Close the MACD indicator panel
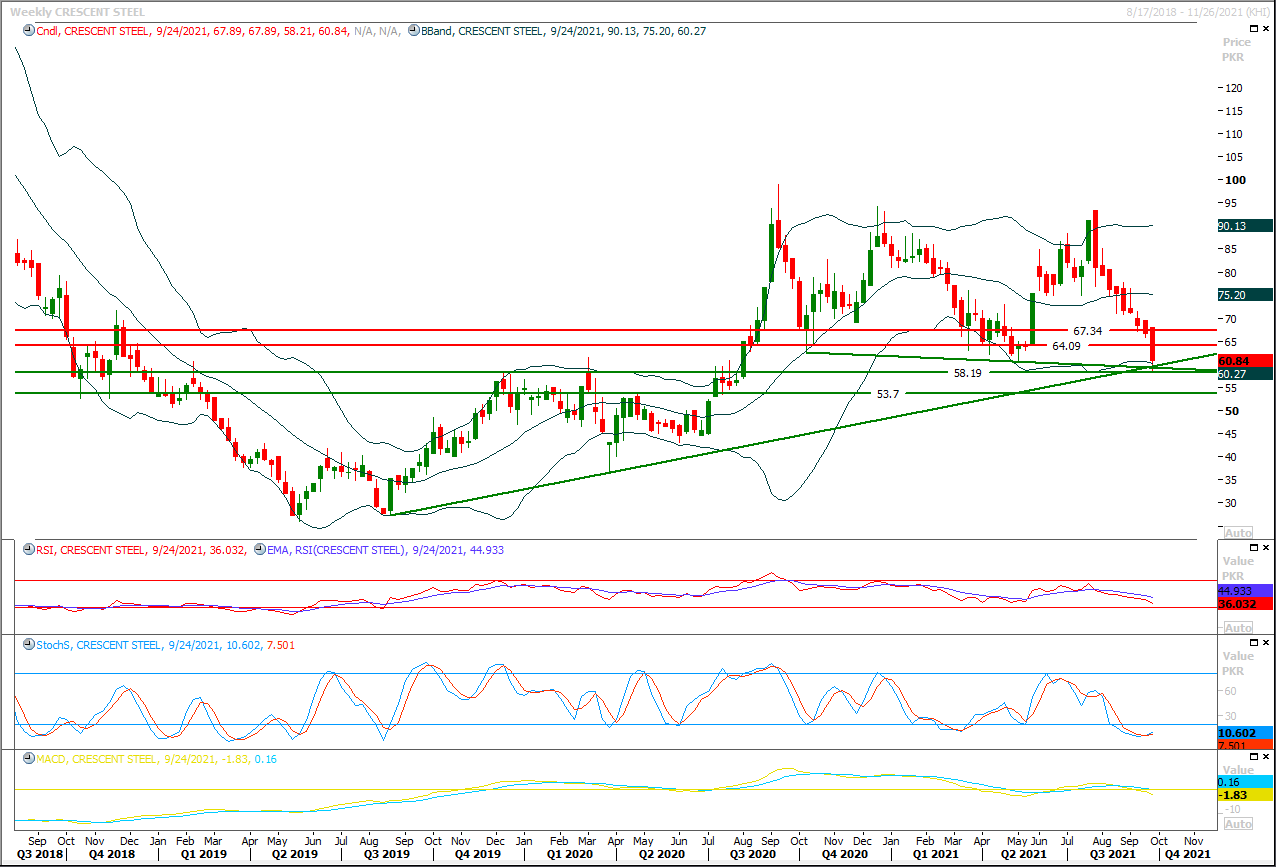The height and width of the screenshot is (867, 1276). (1265, 757)
